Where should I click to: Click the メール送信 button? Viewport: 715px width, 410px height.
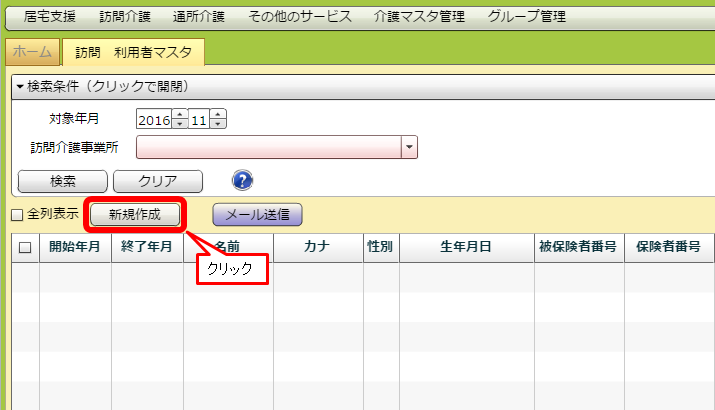coord(257,214)
